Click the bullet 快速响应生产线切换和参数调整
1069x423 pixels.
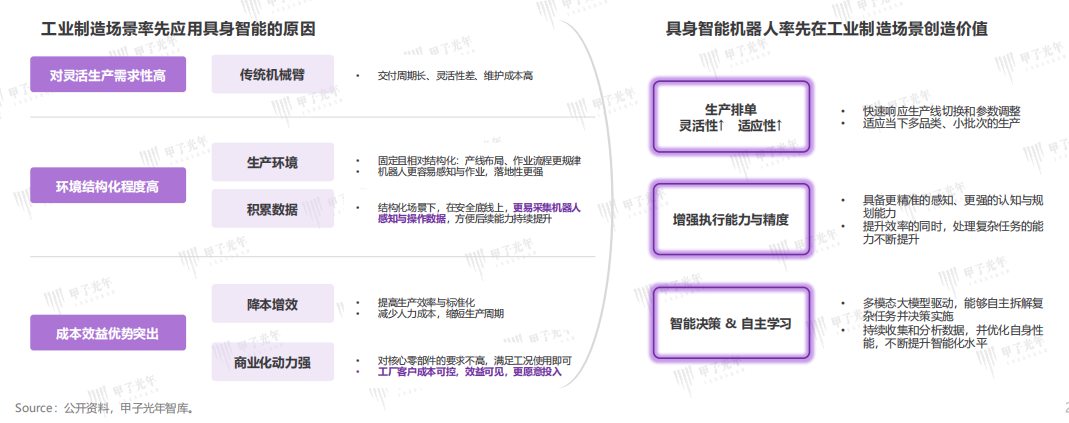pos(942,111)
